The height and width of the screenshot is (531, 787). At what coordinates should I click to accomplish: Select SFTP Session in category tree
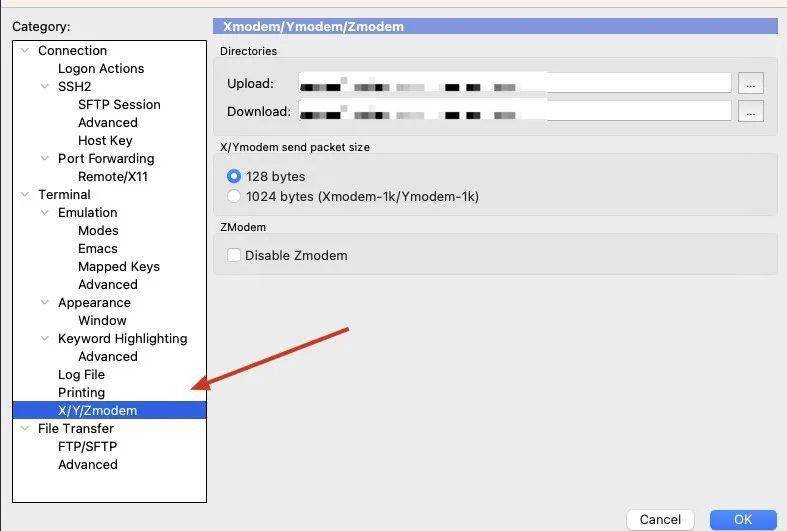[x=119, y=105]
